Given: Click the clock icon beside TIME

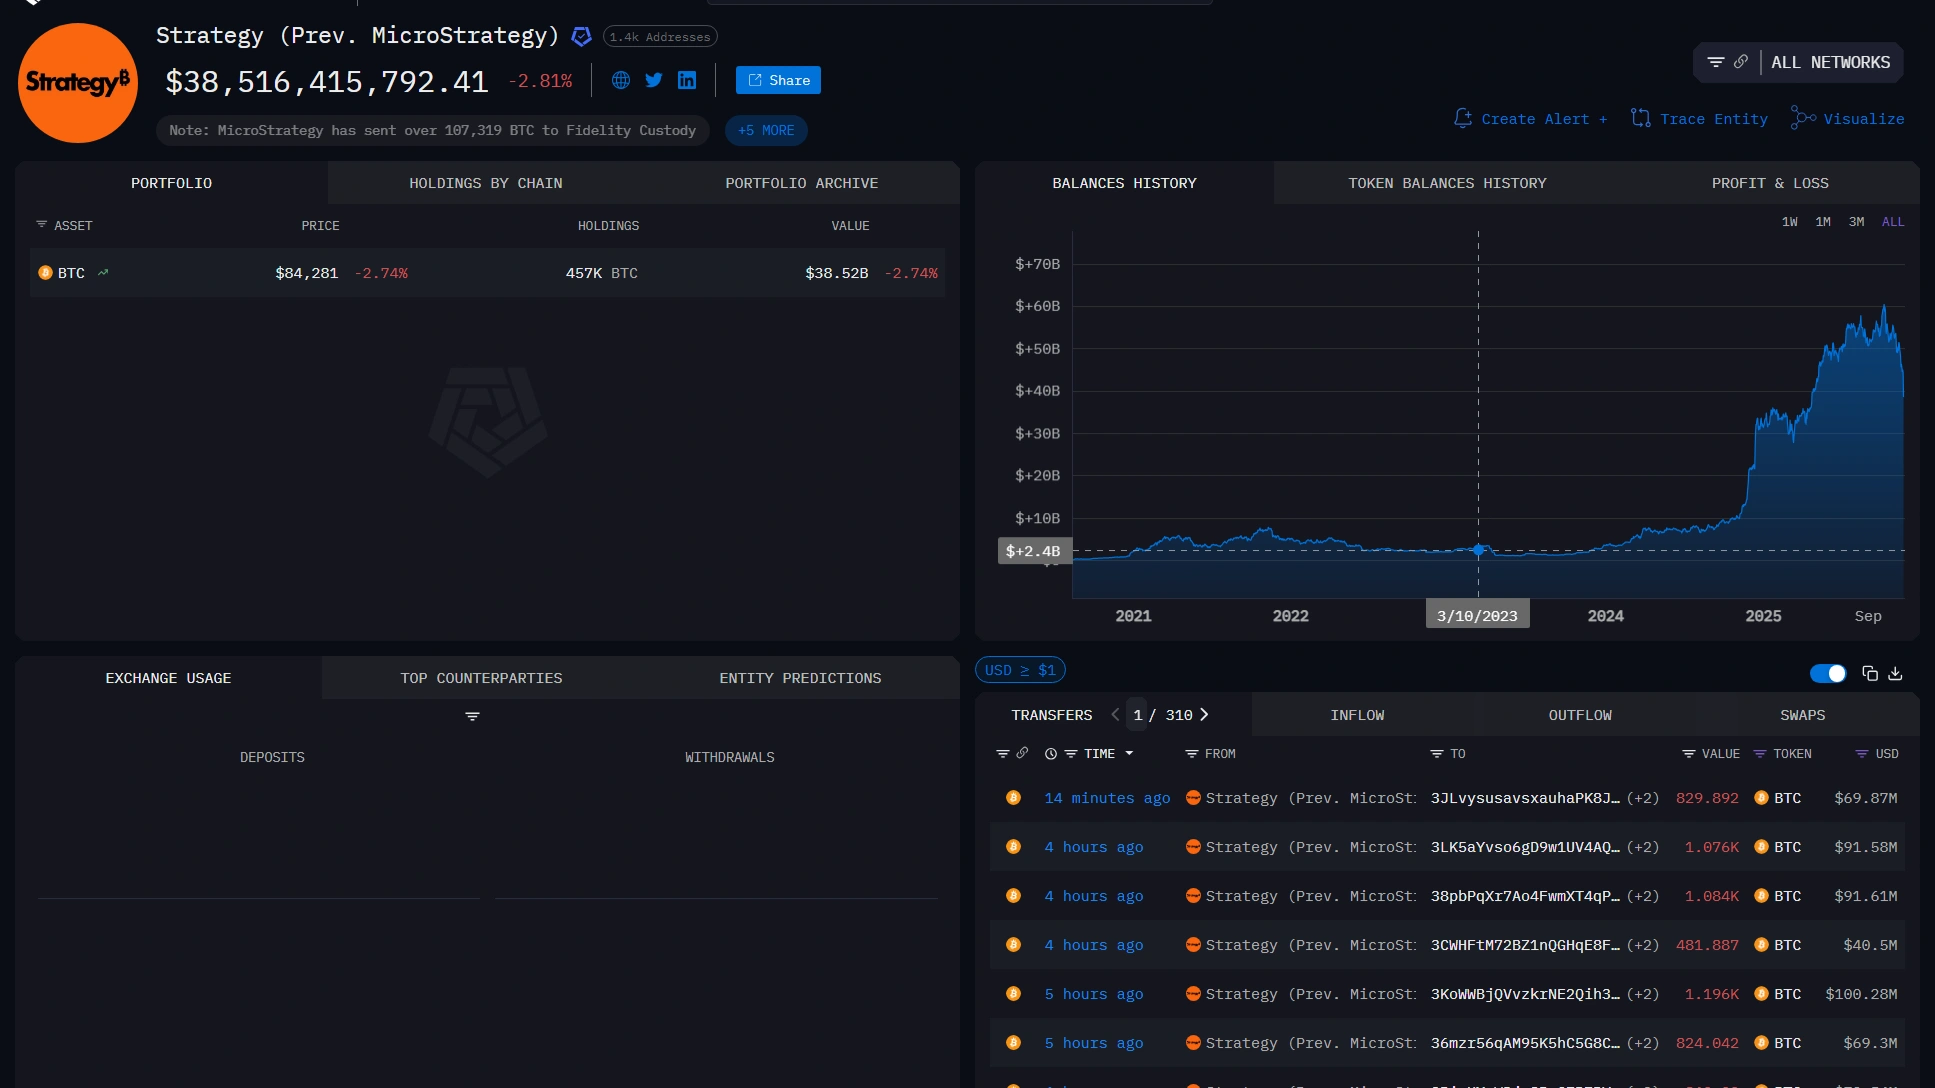Looking at the screenshot, I should coord(1050,754).
